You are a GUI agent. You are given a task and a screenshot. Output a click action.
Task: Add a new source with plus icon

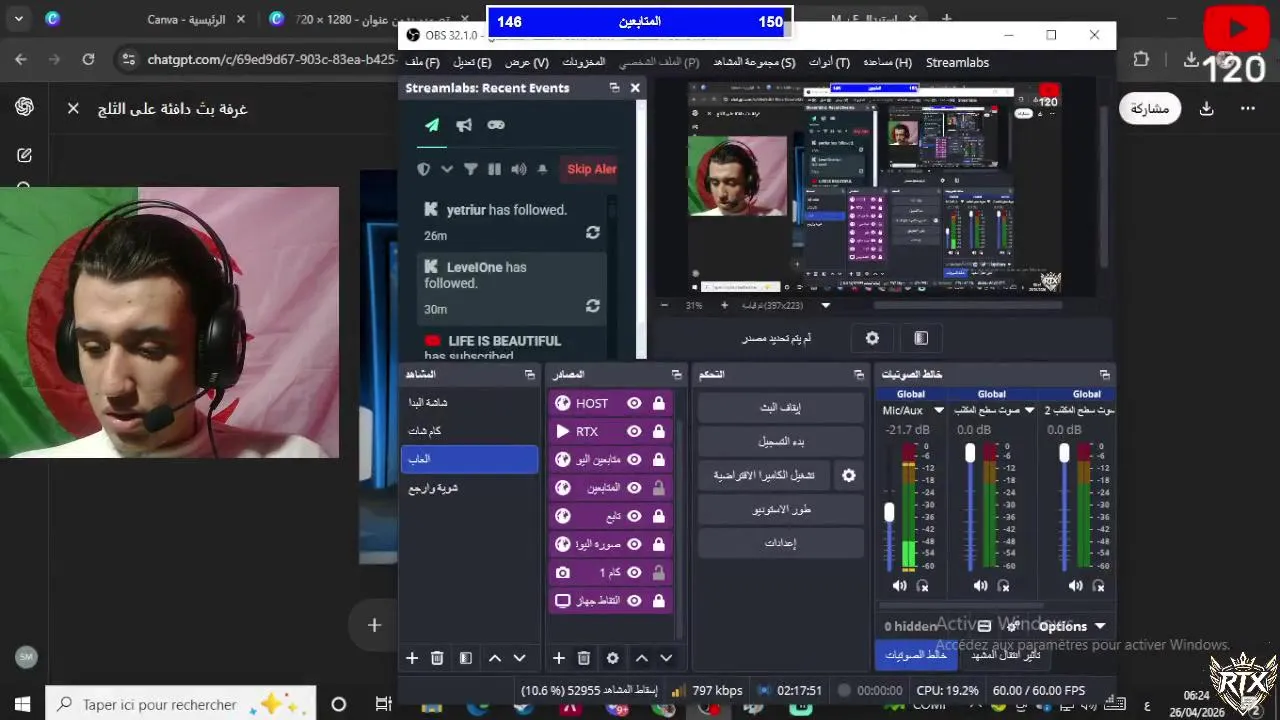559,658
